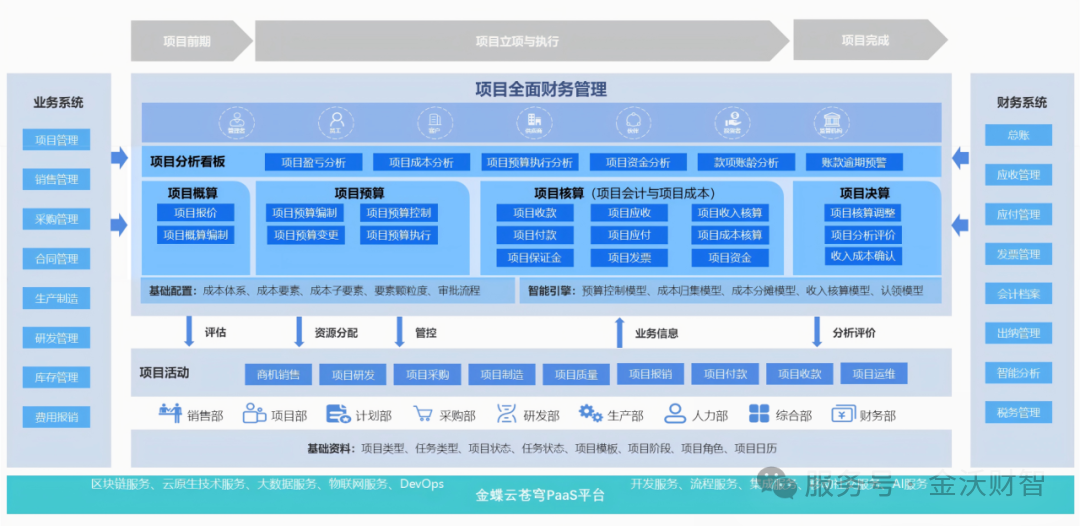Click the 人力部 person icon
Viewport: 1080px width, 526px height.
tap(675, 414)
